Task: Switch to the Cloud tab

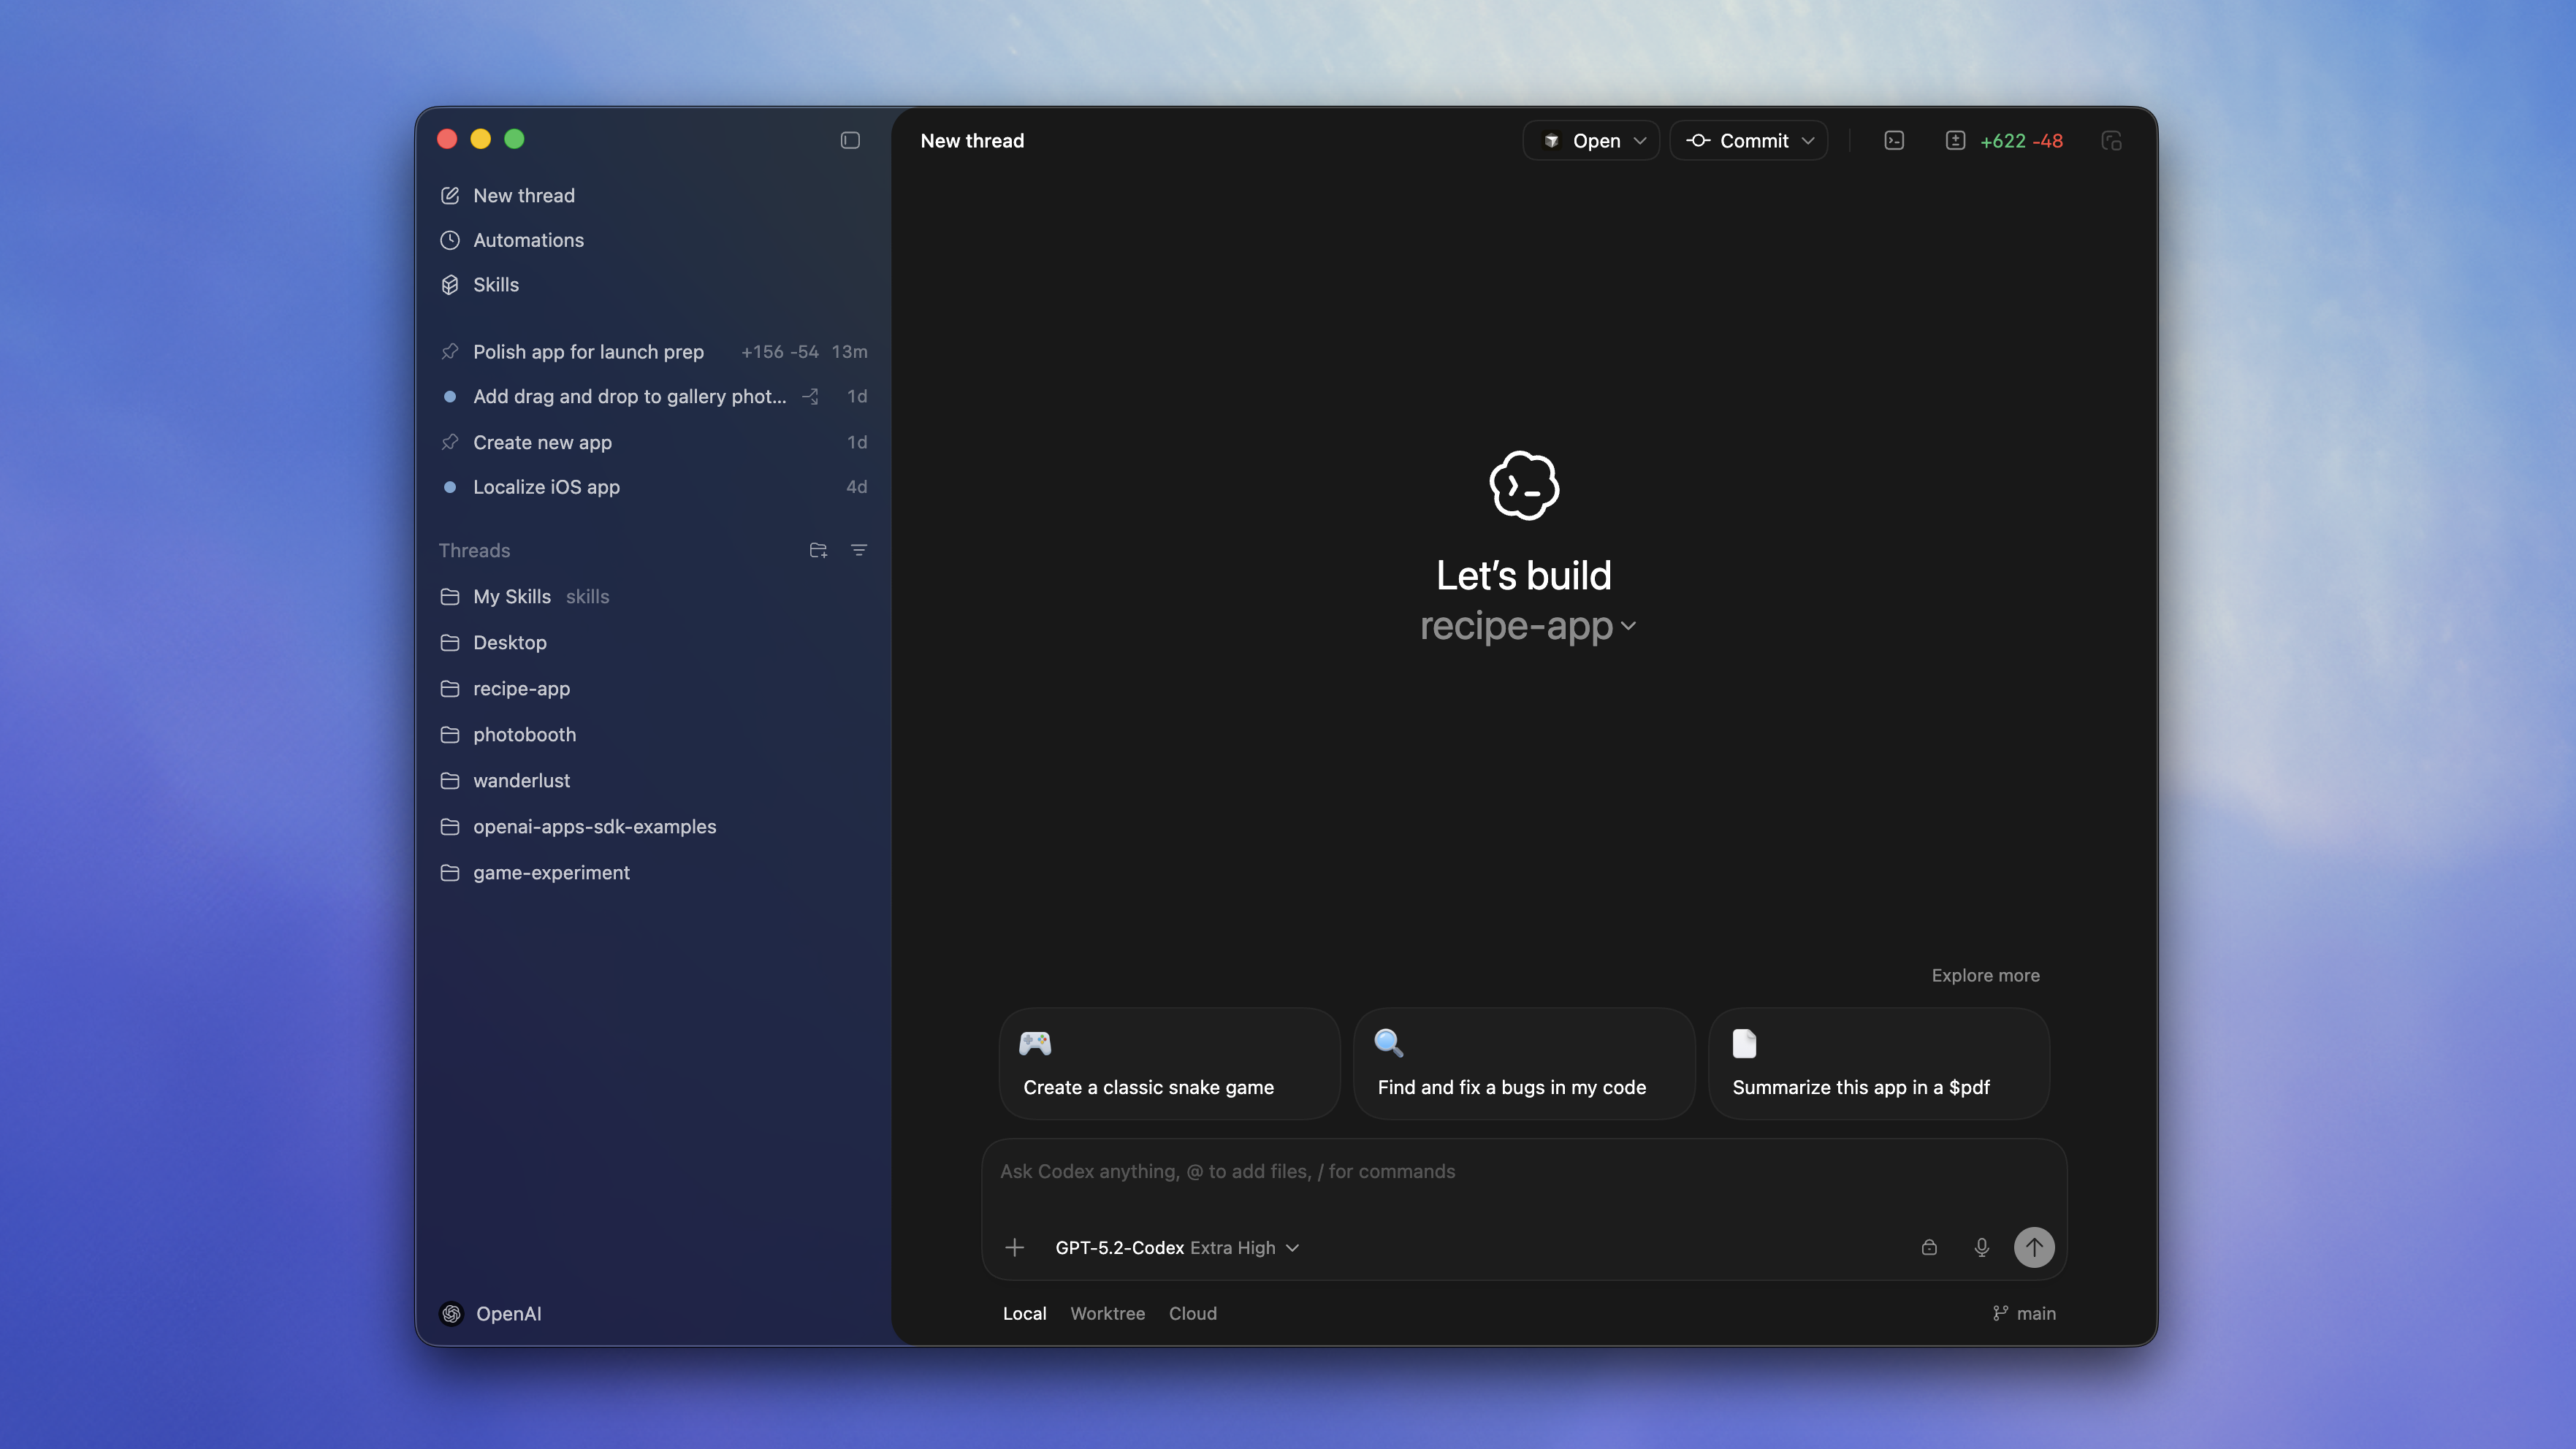Action: pyautogui.click(x=1192, y=1313)
